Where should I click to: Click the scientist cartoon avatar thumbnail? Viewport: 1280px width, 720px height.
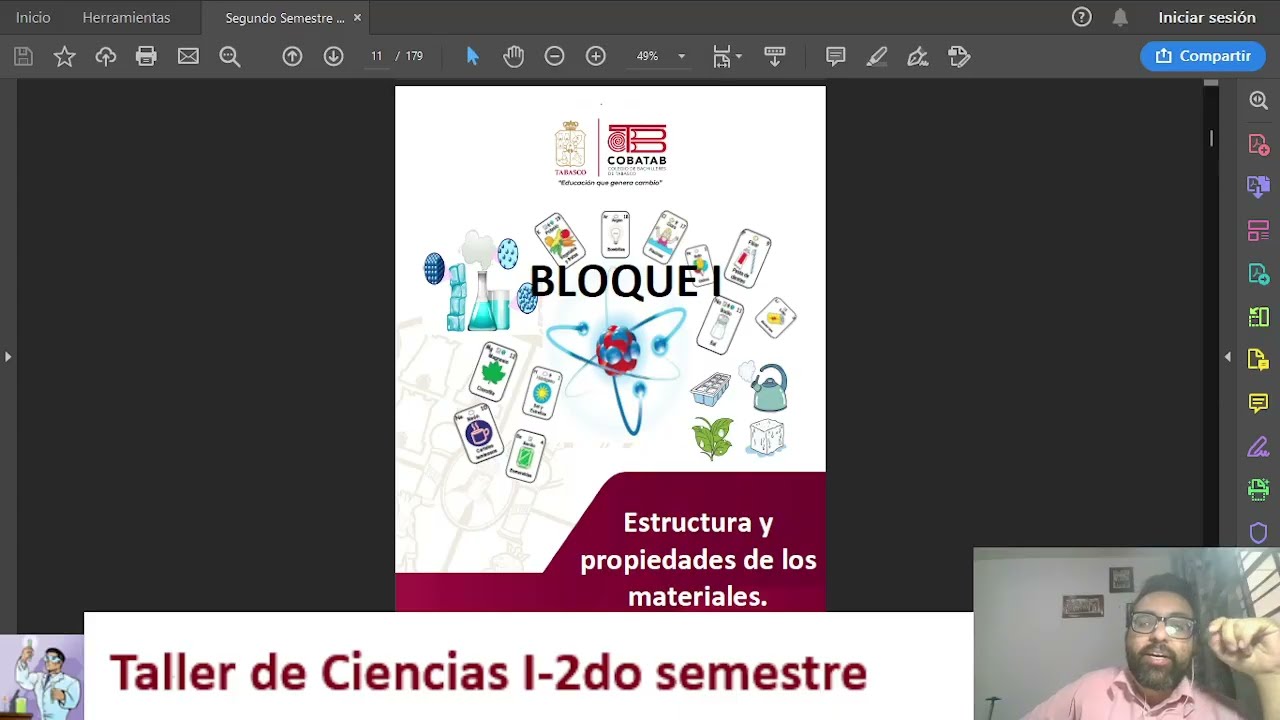42,677
